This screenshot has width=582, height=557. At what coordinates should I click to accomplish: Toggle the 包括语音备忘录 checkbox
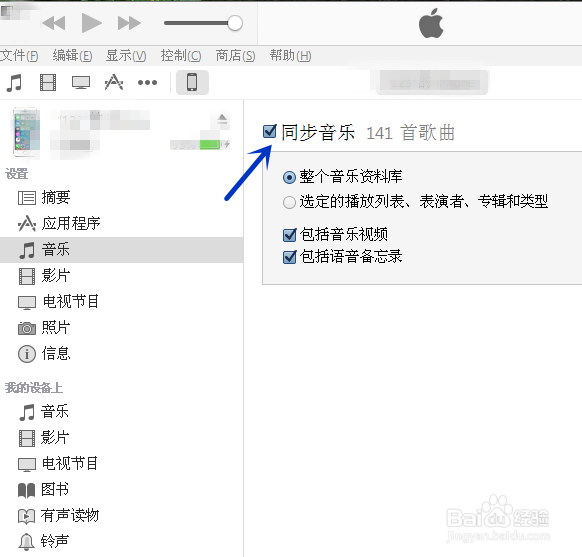(290, 257)
